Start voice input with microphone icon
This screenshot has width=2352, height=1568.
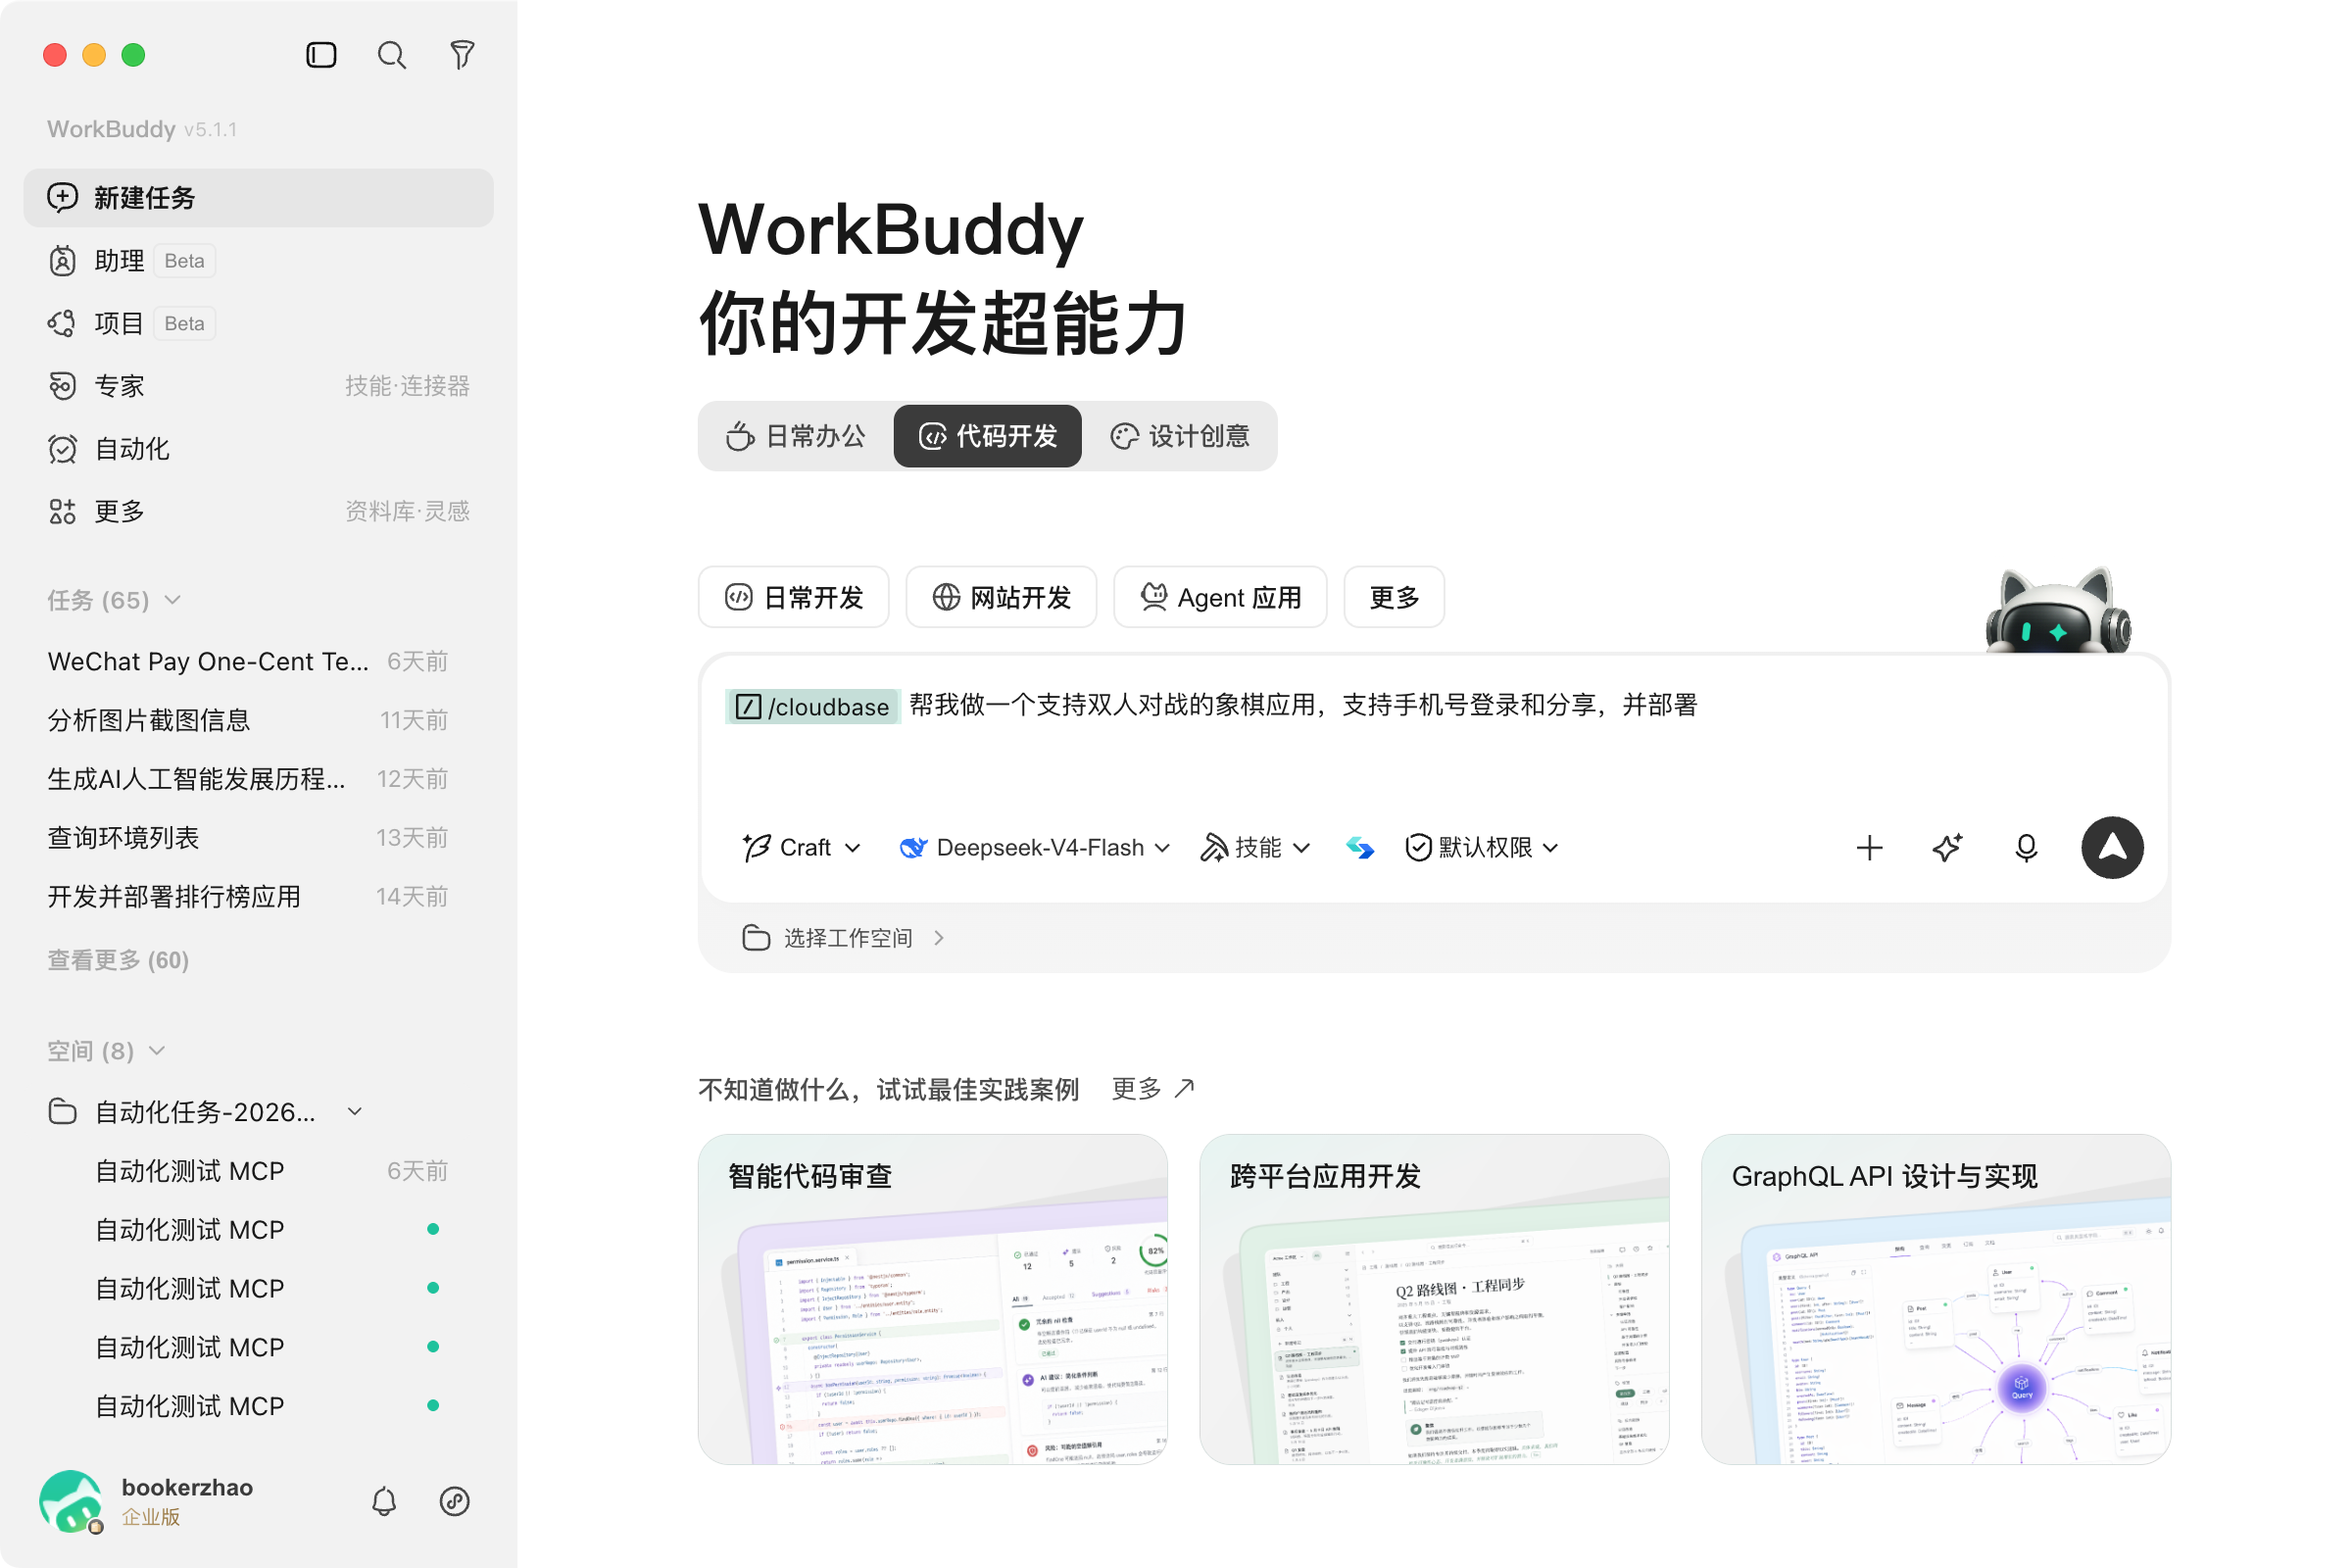click(x=2026, y=848)
